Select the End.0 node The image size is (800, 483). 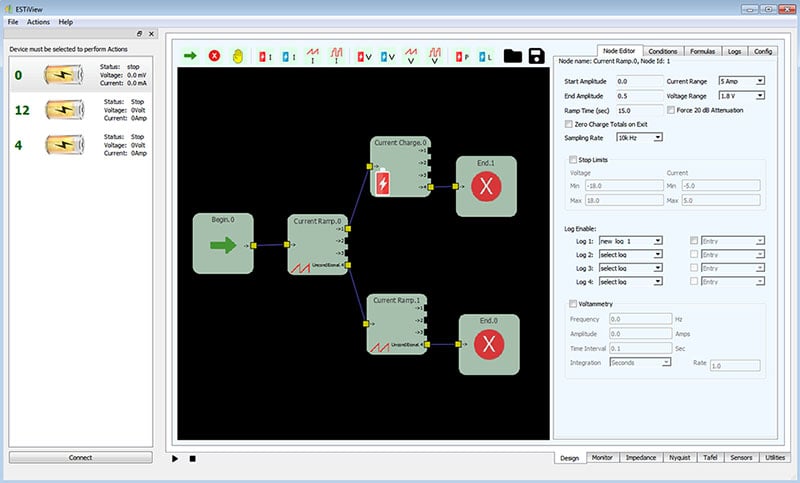point(489,344)
